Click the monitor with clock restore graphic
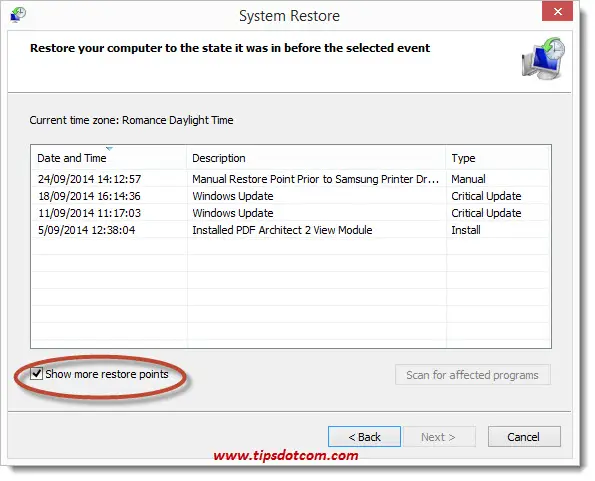Image resolution: width=595 pixels, height=481 pixels. pyautogui.click(x=543, y=58)
